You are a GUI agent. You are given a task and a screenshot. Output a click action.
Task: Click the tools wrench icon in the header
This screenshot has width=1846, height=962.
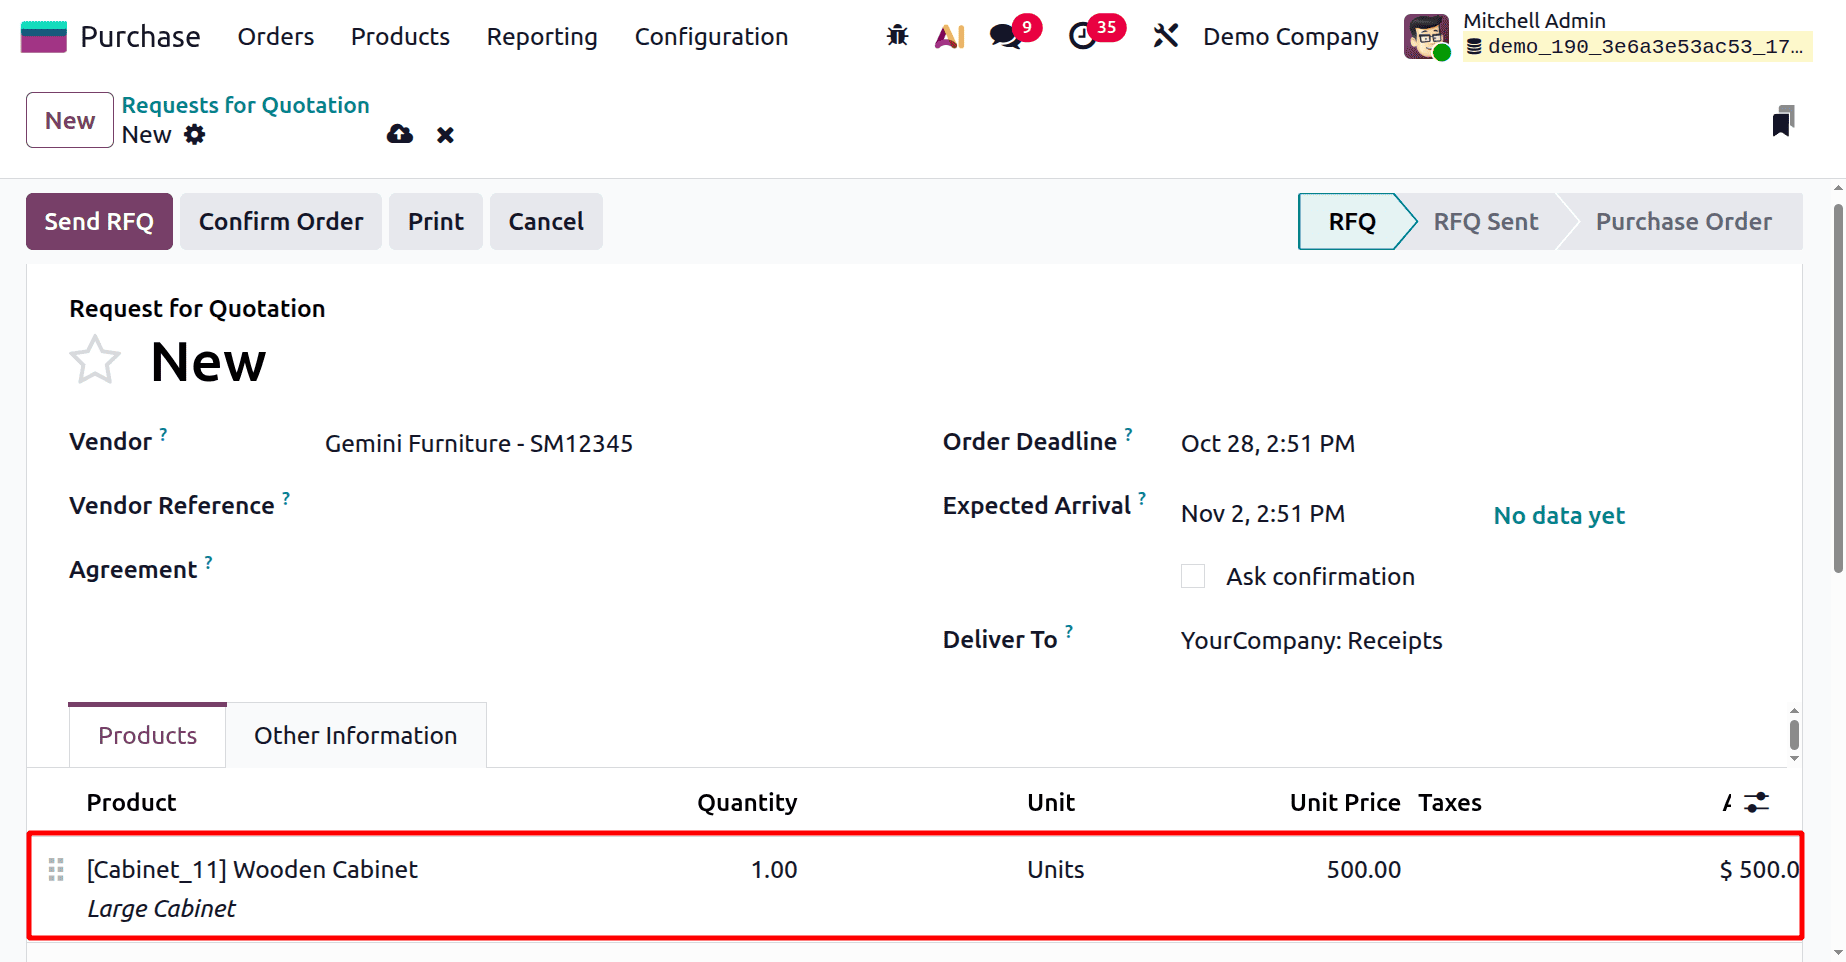click(x=1165, y=36)
